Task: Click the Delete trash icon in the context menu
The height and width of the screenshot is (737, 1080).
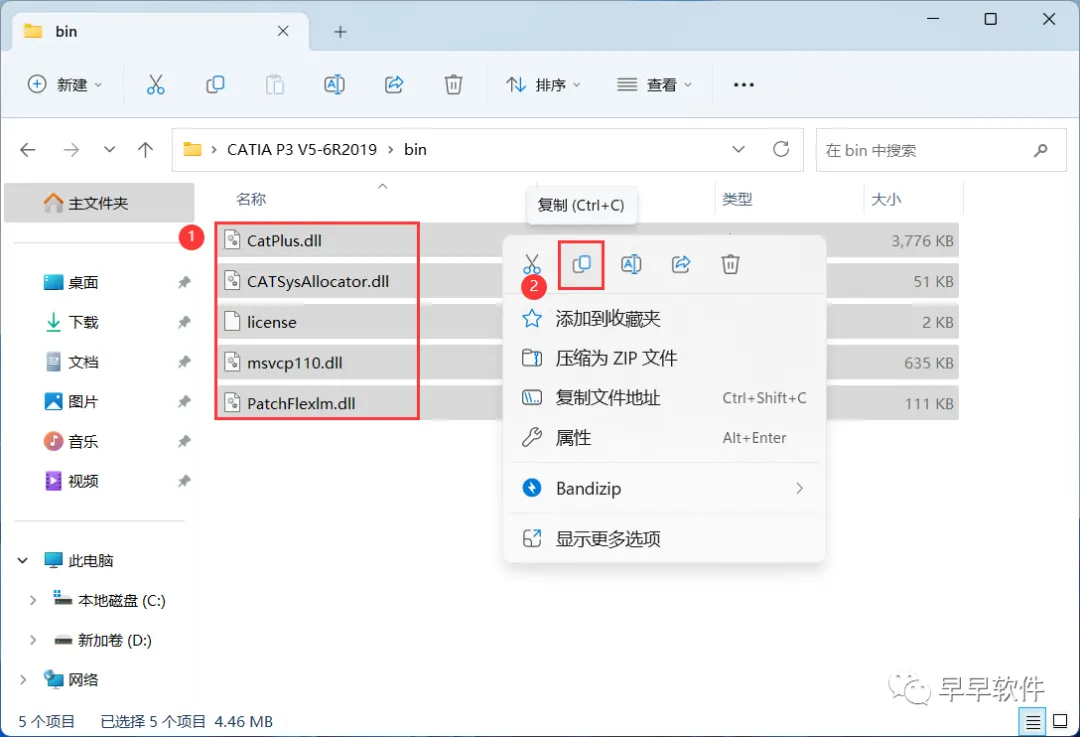Action: click(730, 264)
